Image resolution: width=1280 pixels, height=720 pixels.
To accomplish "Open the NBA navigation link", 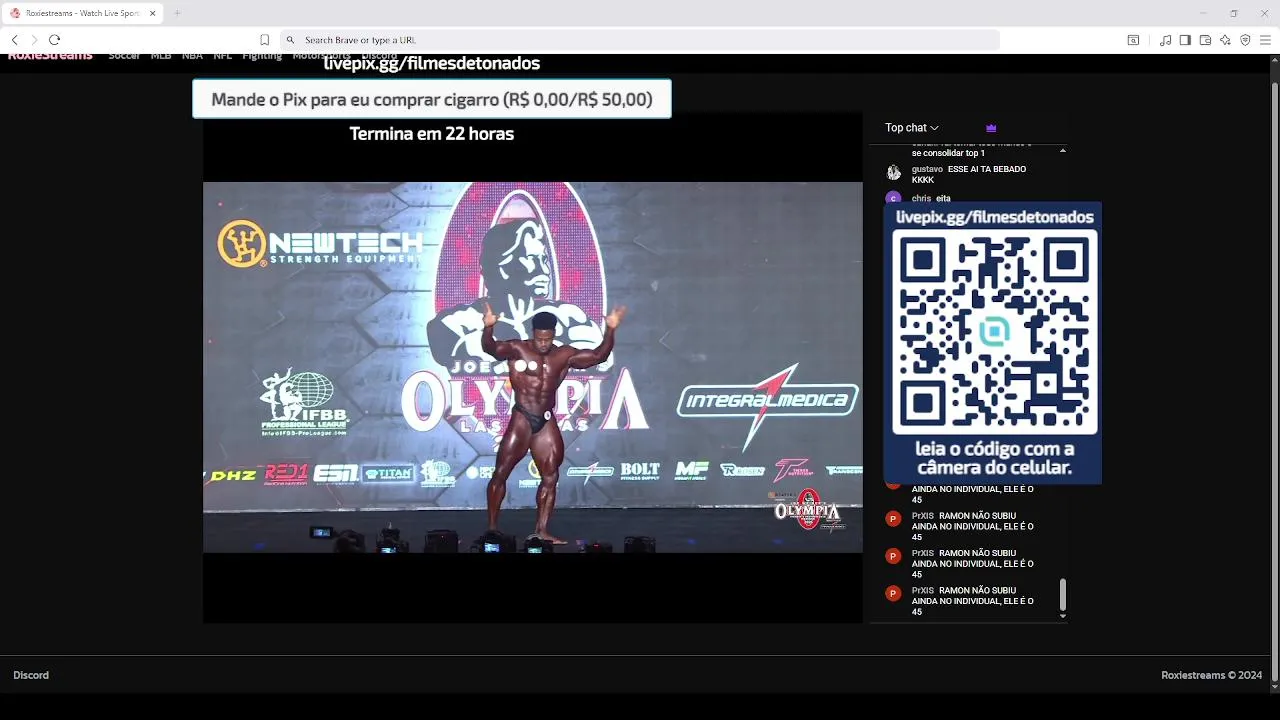I will (x=192, y=56).
